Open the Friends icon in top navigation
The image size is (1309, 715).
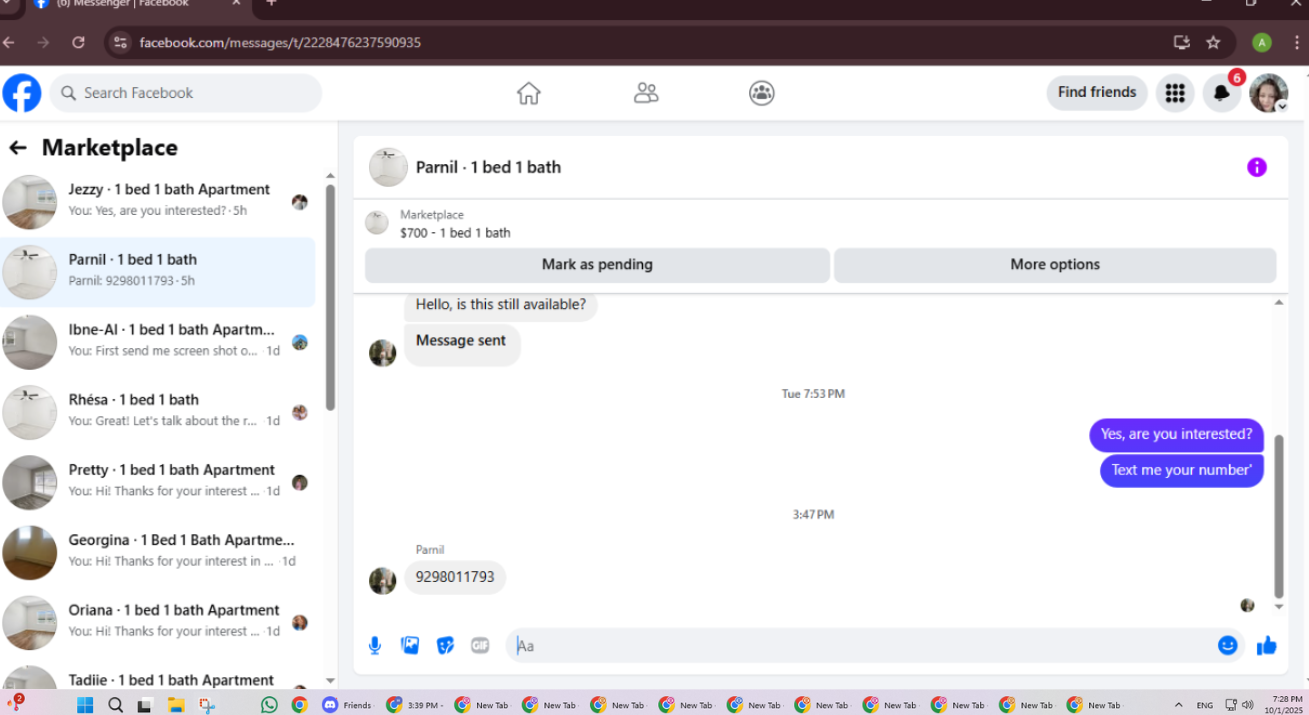[x=646, y=93]
